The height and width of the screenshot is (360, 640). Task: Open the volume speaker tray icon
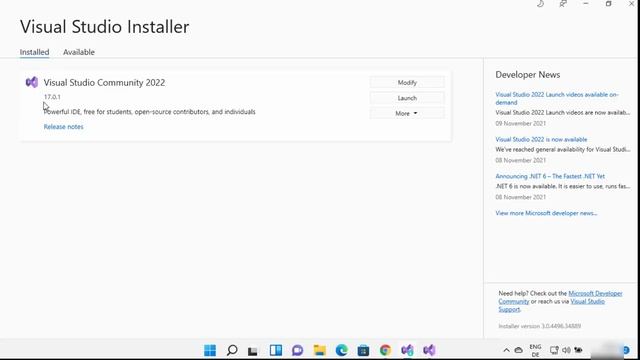tap(566, 350)
